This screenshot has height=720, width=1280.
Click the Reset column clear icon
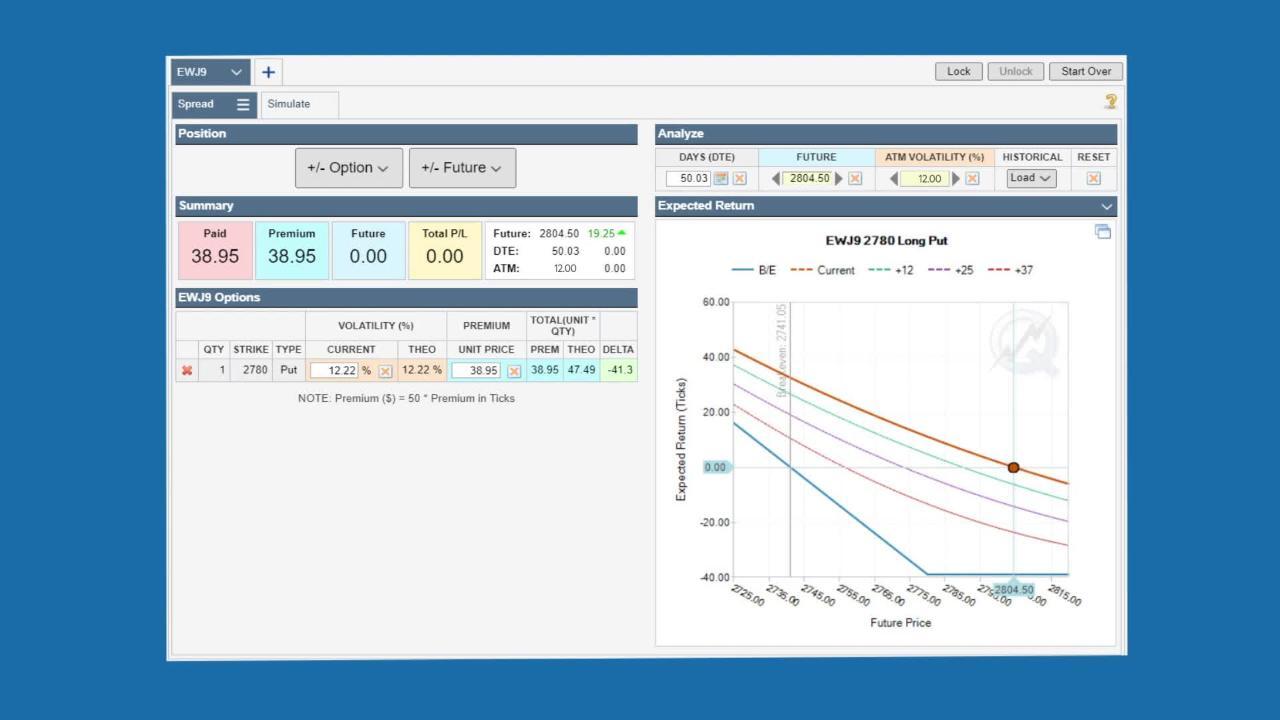1093,179
